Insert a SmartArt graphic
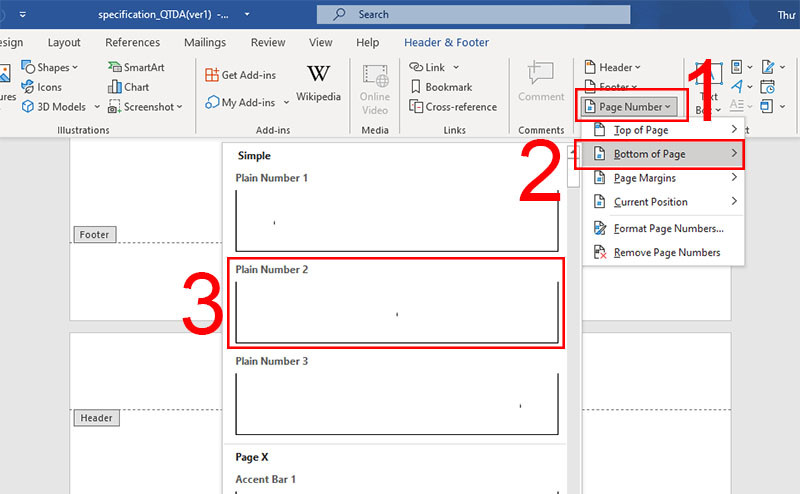The image size is (800, 494). coord(136,67)
